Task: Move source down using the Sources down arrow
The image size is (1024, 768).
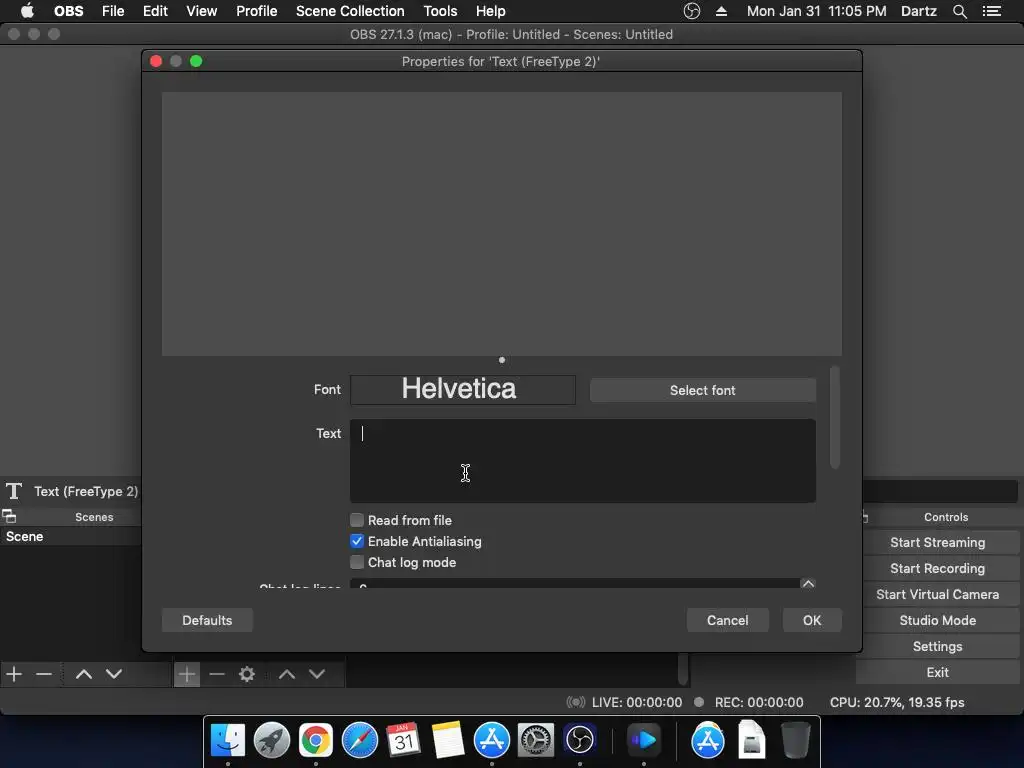Action: [x=317, y=674]
